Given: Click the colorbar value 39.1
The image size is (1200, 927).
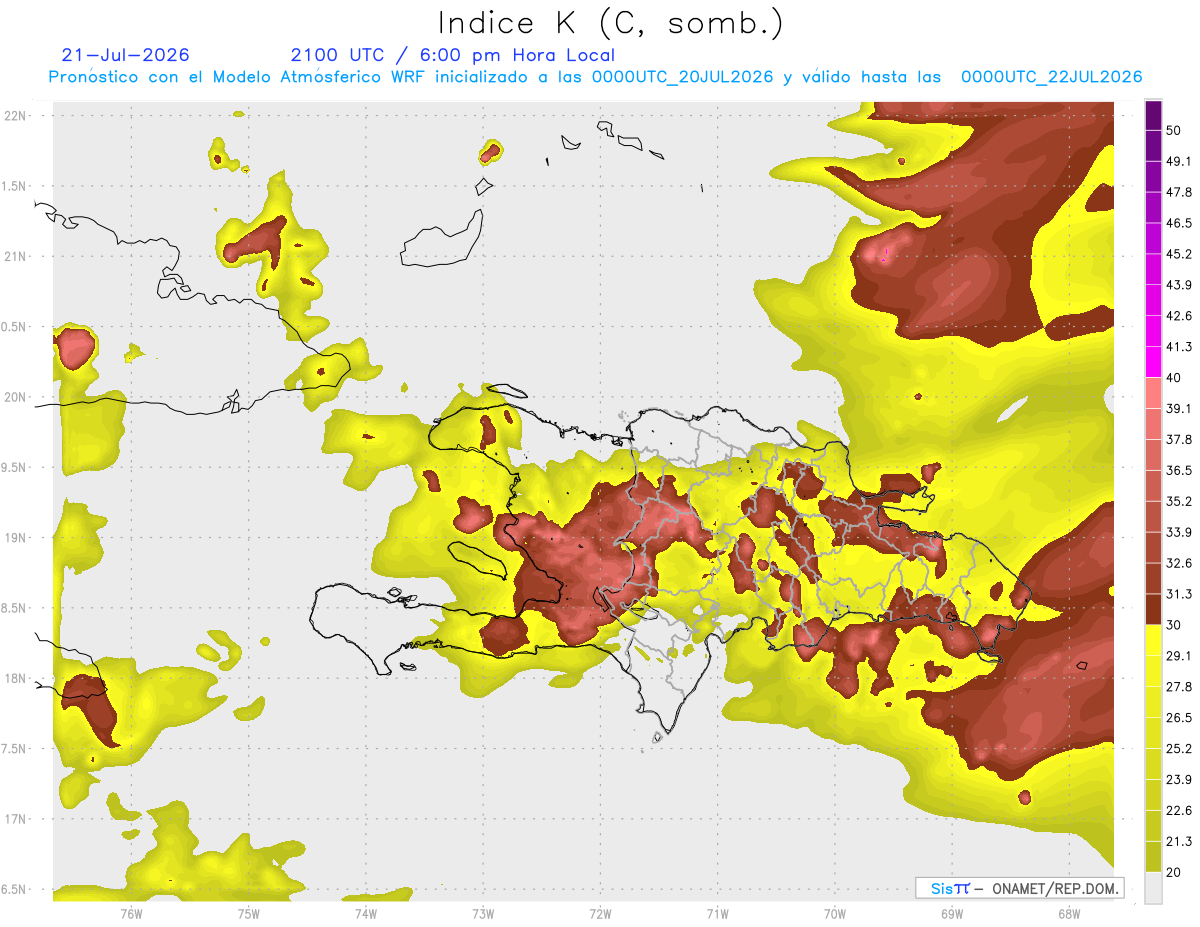Looking at the screenshot, I should (1179, 409).
